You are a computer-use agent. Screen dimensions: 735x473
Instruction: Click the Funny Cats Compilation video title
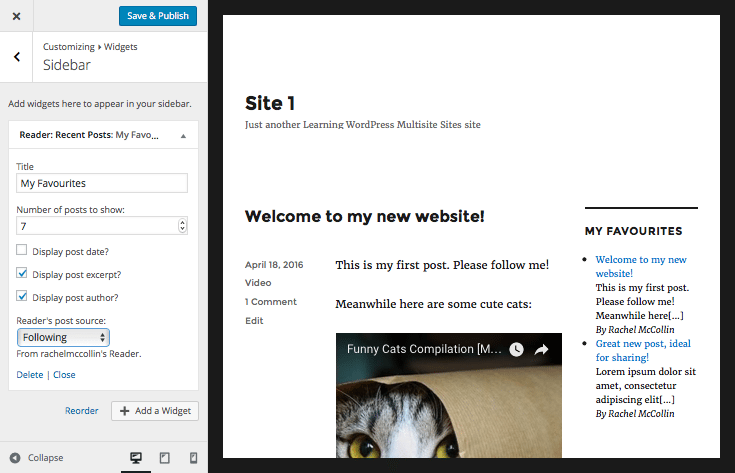point(424,349)
